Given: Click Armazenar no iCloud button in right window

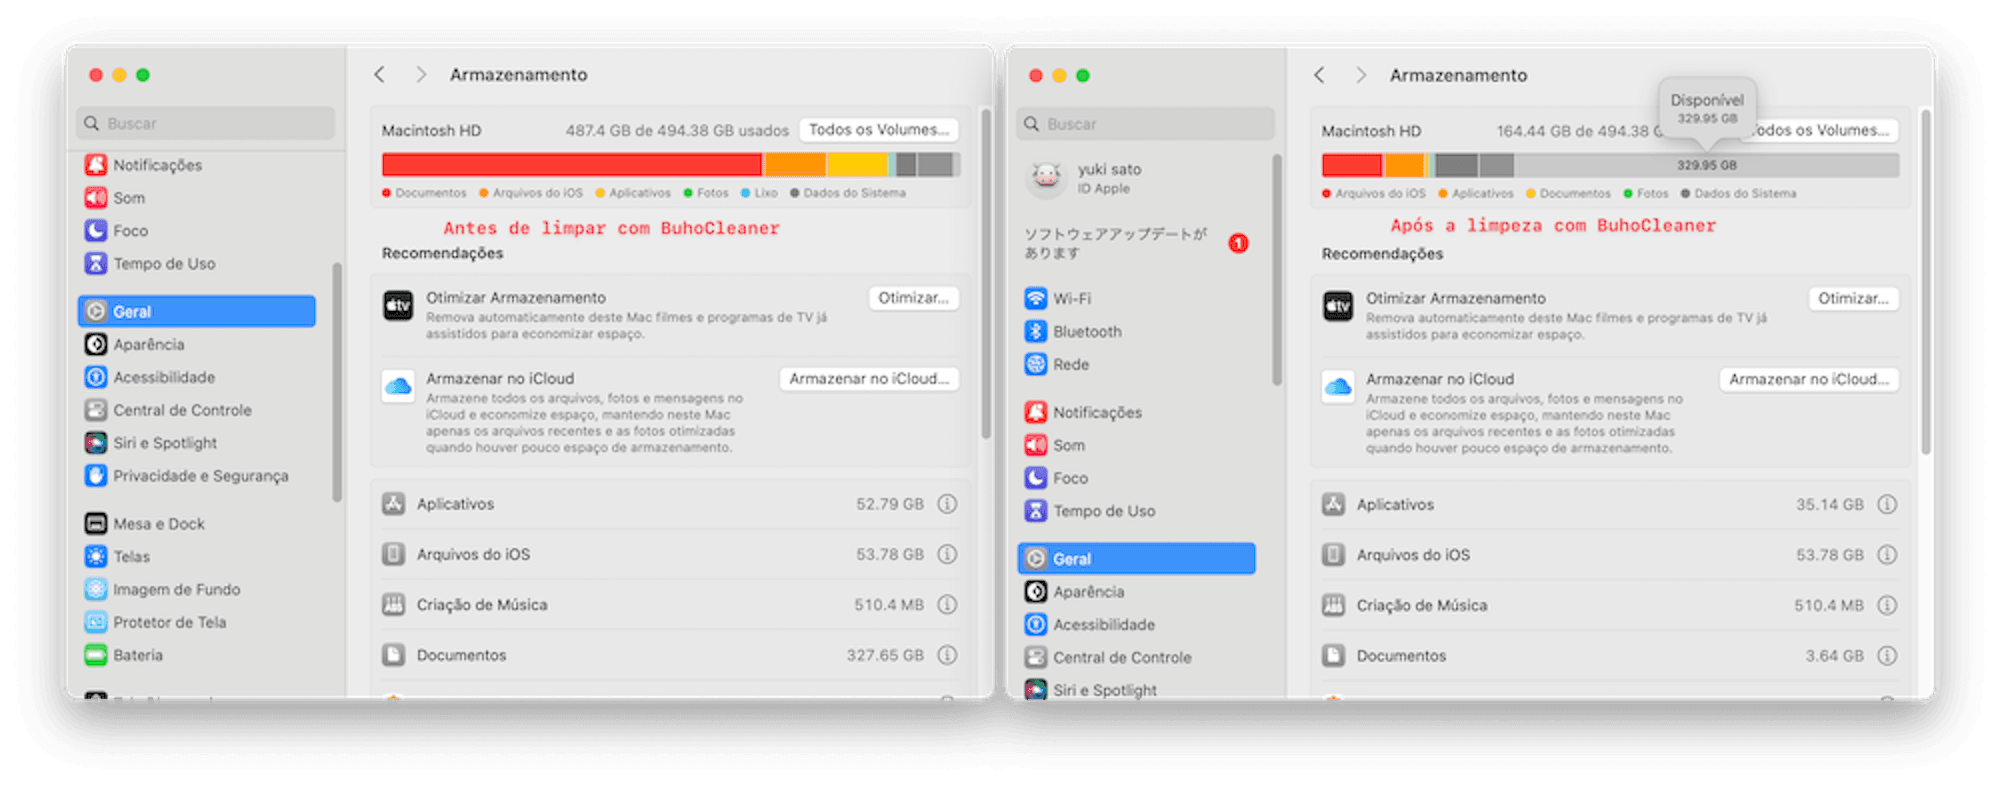Looking at the screenshot, I should (x=1809, y=379).
